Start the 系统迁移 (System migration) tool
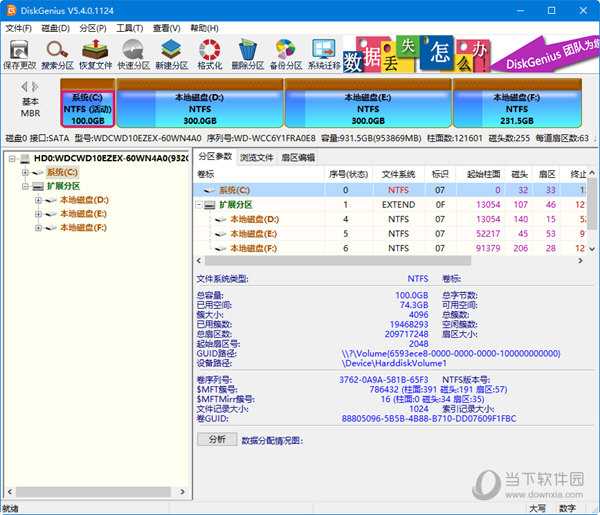Screen dimensions: 600x515 (323, 50)
